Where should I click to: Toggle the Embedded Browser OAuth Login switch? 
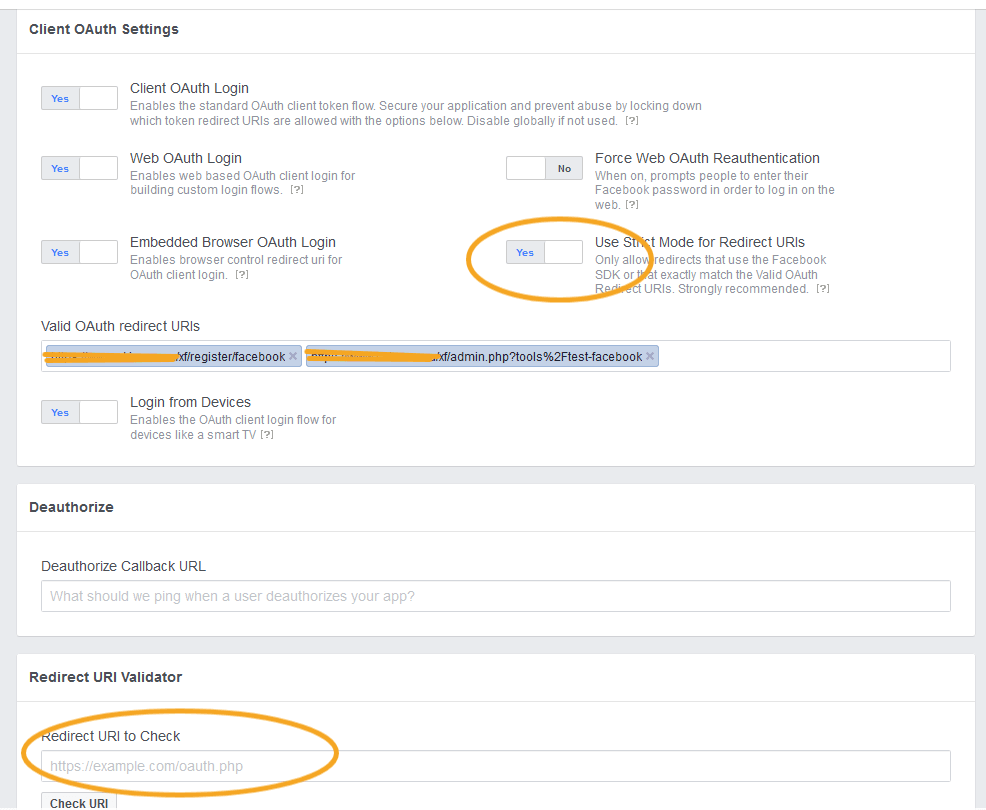(79, 252)
